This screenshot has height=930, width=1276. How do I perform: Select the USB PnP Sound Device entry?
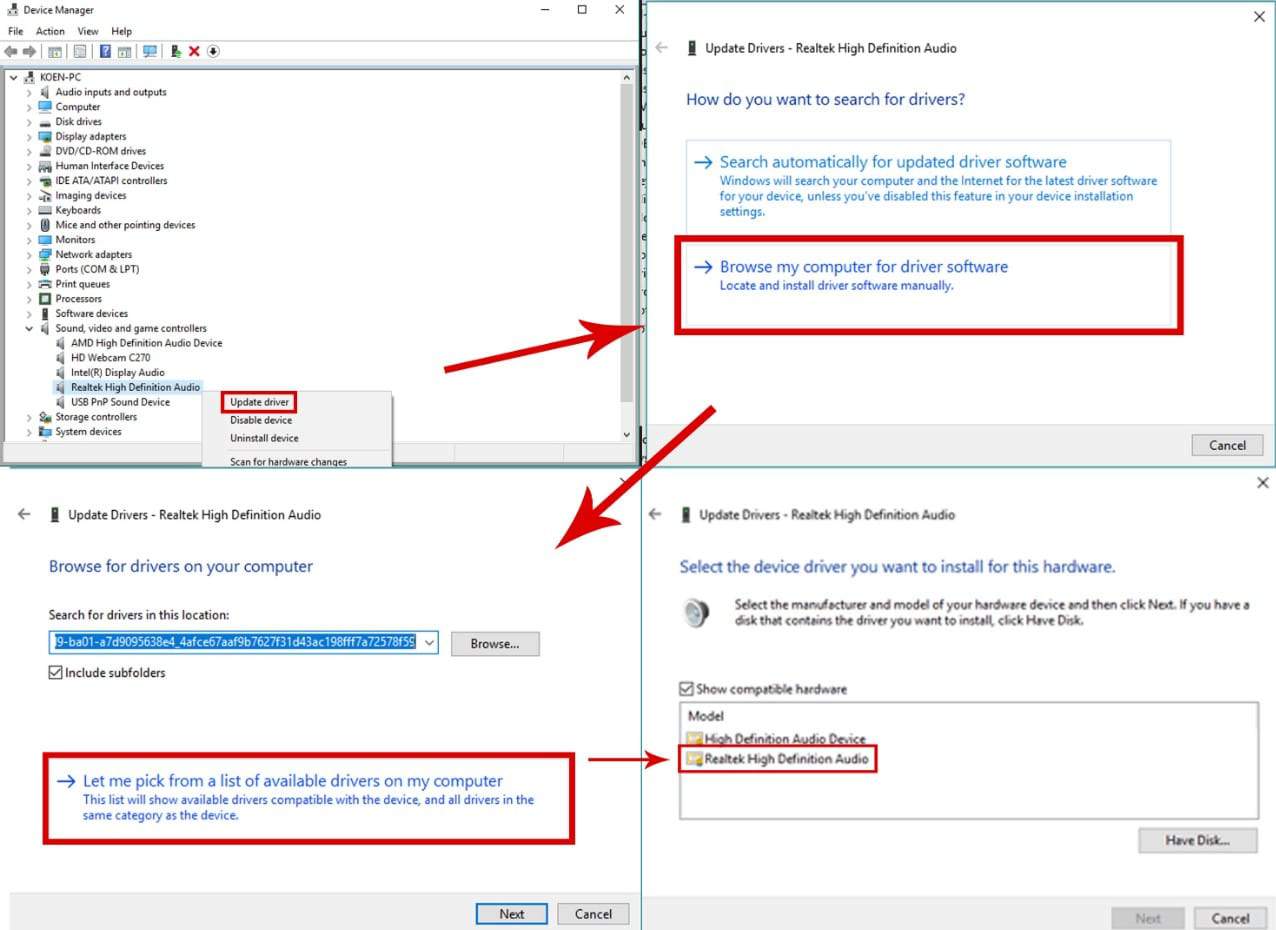click(x=120, y=402)
